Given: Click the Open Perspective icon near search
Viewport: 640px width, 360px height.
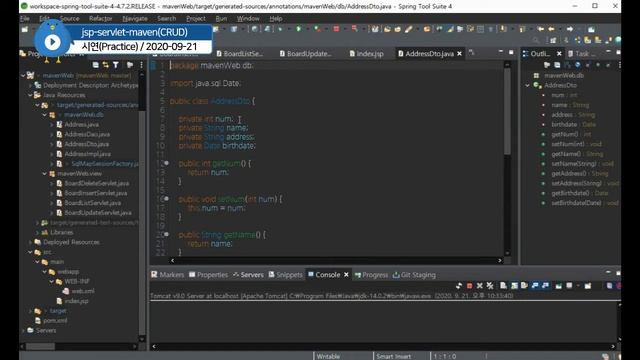Looking at the screenshot, I should [553, 40].
